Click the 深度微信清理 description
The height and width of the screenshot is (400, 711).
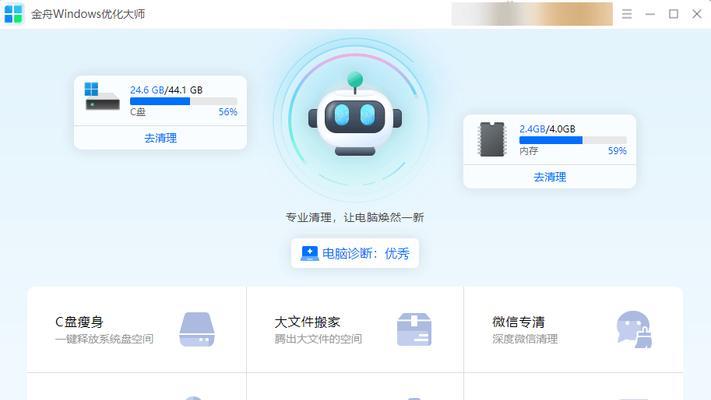click(x=525, y=339)
